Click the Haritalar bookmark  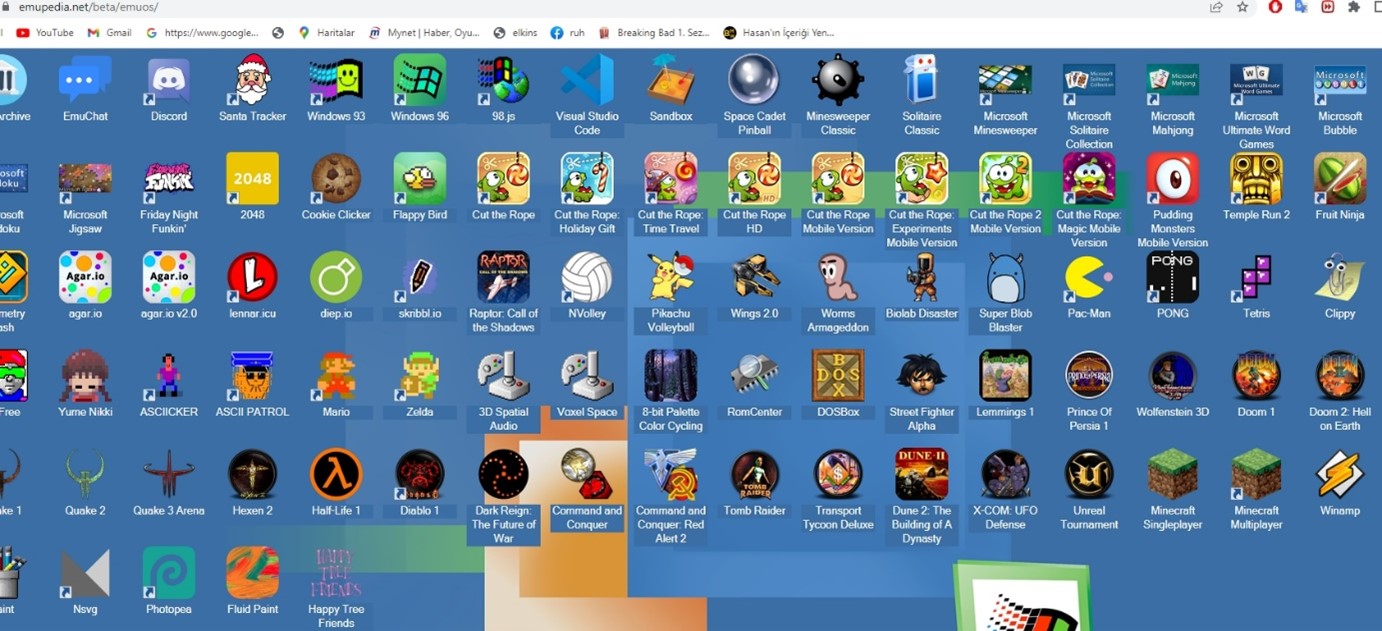[x=326, y=33]
